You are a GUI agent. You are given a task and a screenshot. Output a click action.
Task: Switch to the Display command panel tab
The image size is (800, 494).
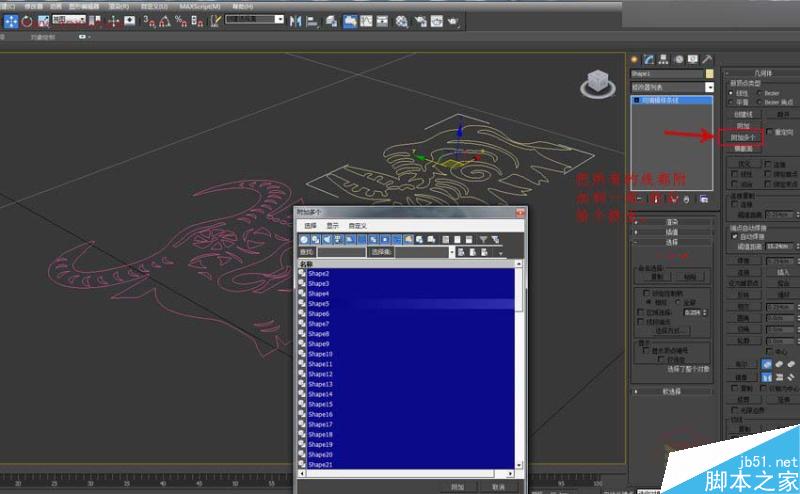(x=693, y=60)
